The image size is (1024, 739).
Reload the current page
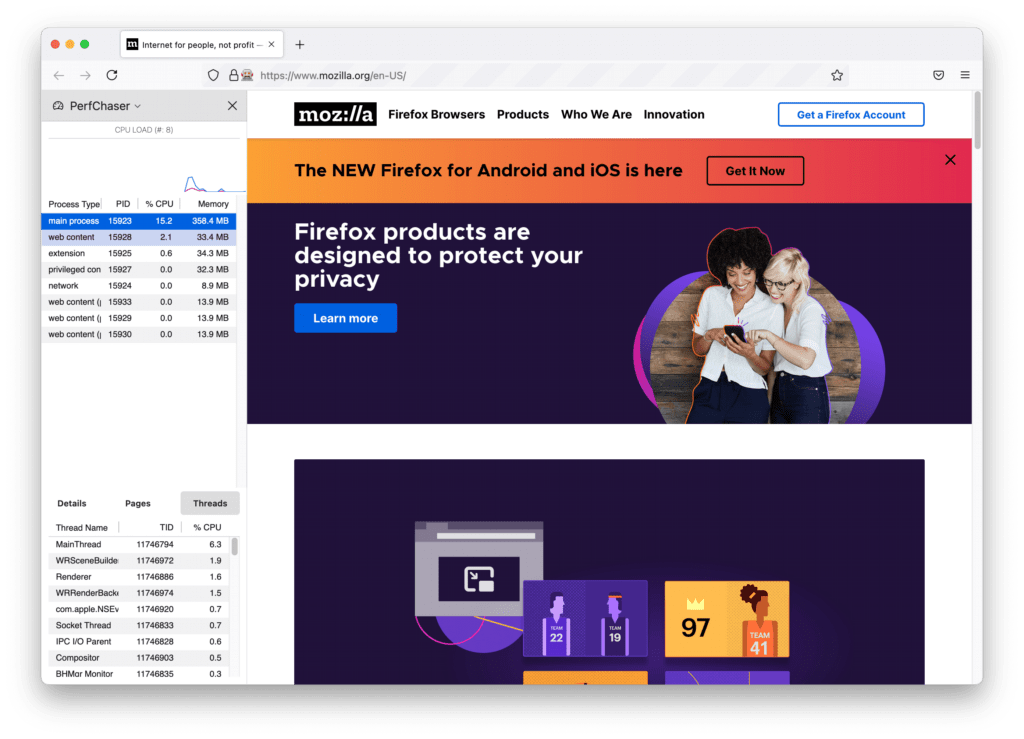[x=112, y=75]
